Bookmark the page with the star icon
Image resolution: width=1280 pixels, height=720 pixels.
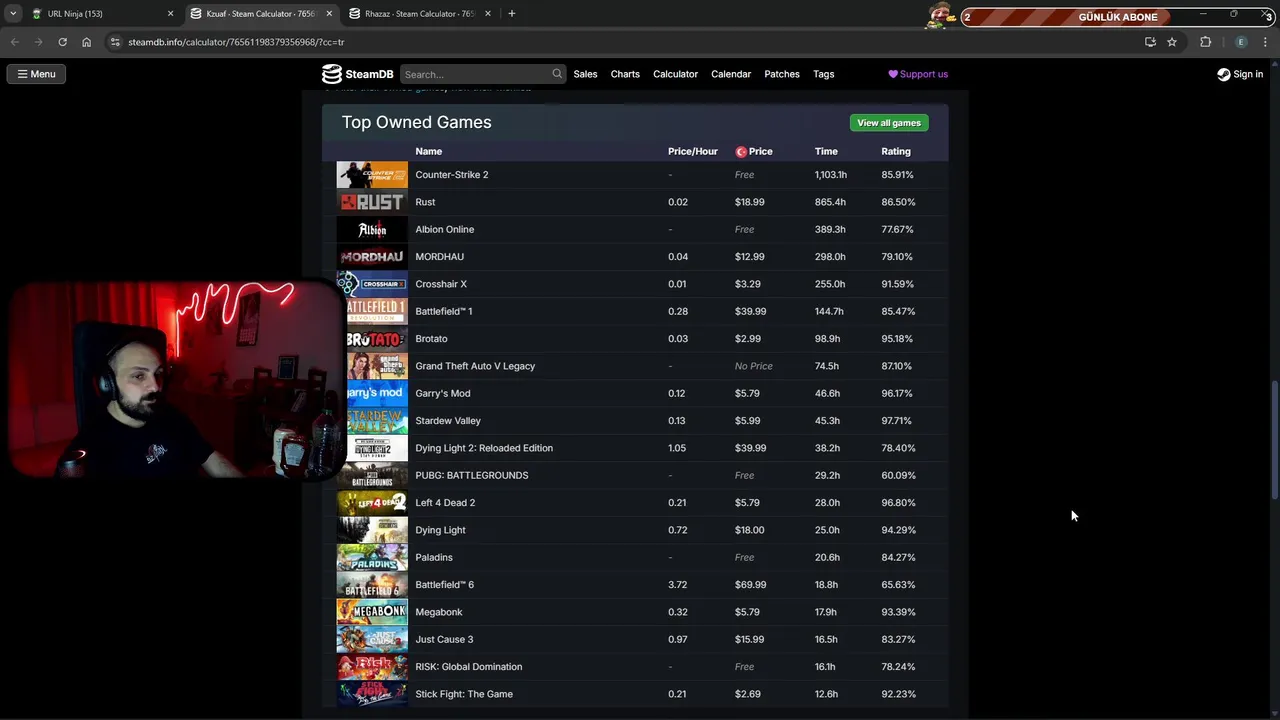(x=1172, y=42)
